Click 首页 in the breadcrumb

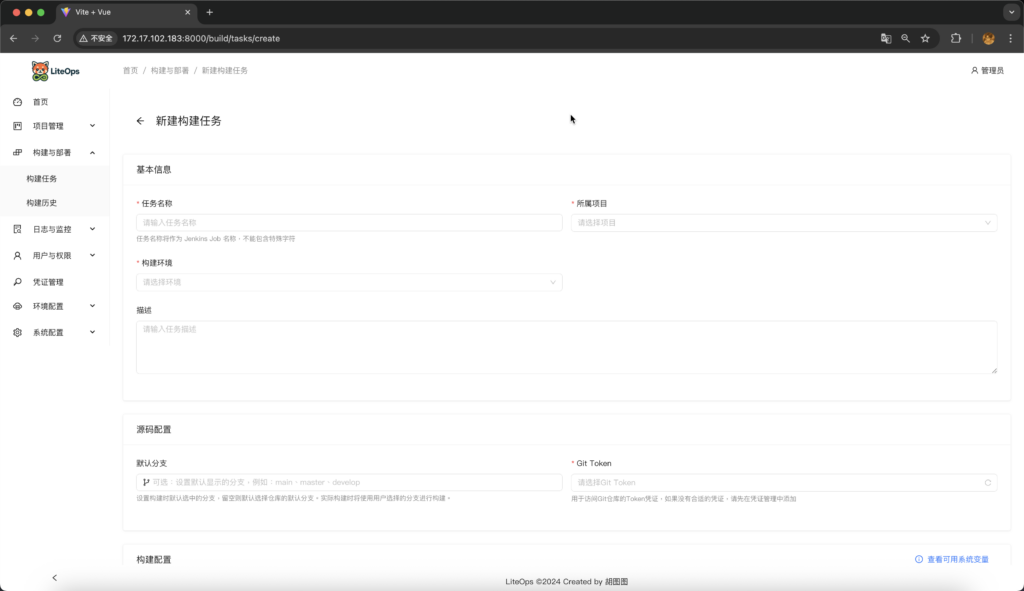pos(130,71)
